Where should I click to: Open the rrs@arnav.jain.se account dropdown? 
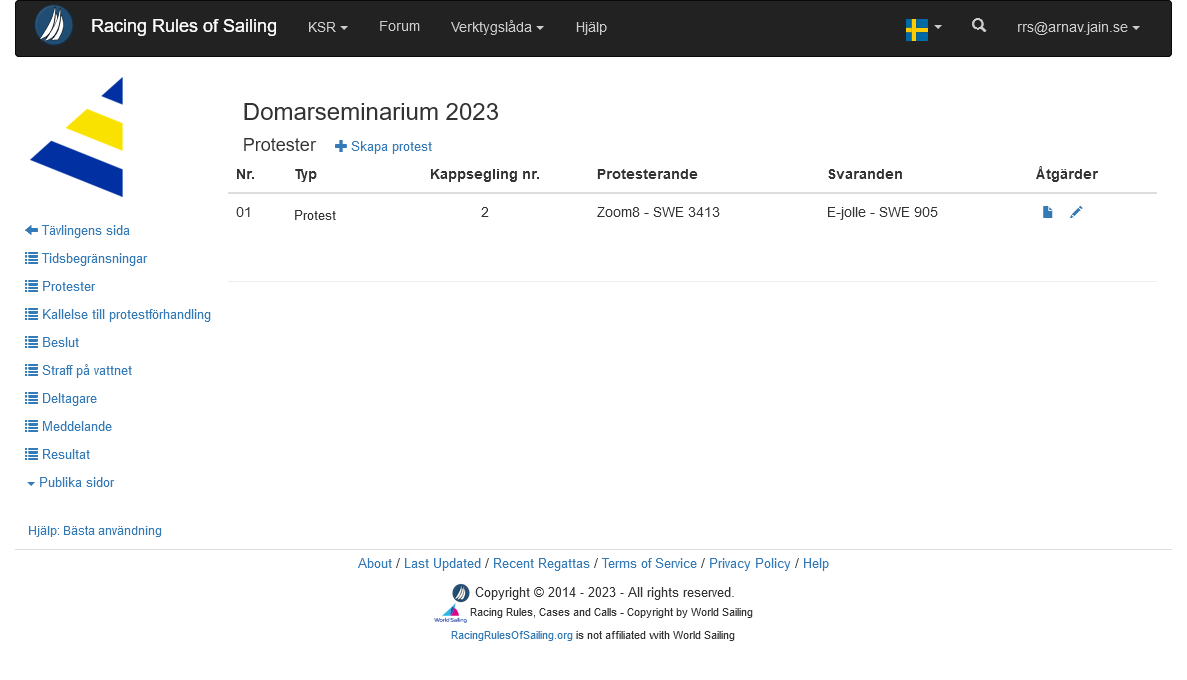coord(1078,28)
